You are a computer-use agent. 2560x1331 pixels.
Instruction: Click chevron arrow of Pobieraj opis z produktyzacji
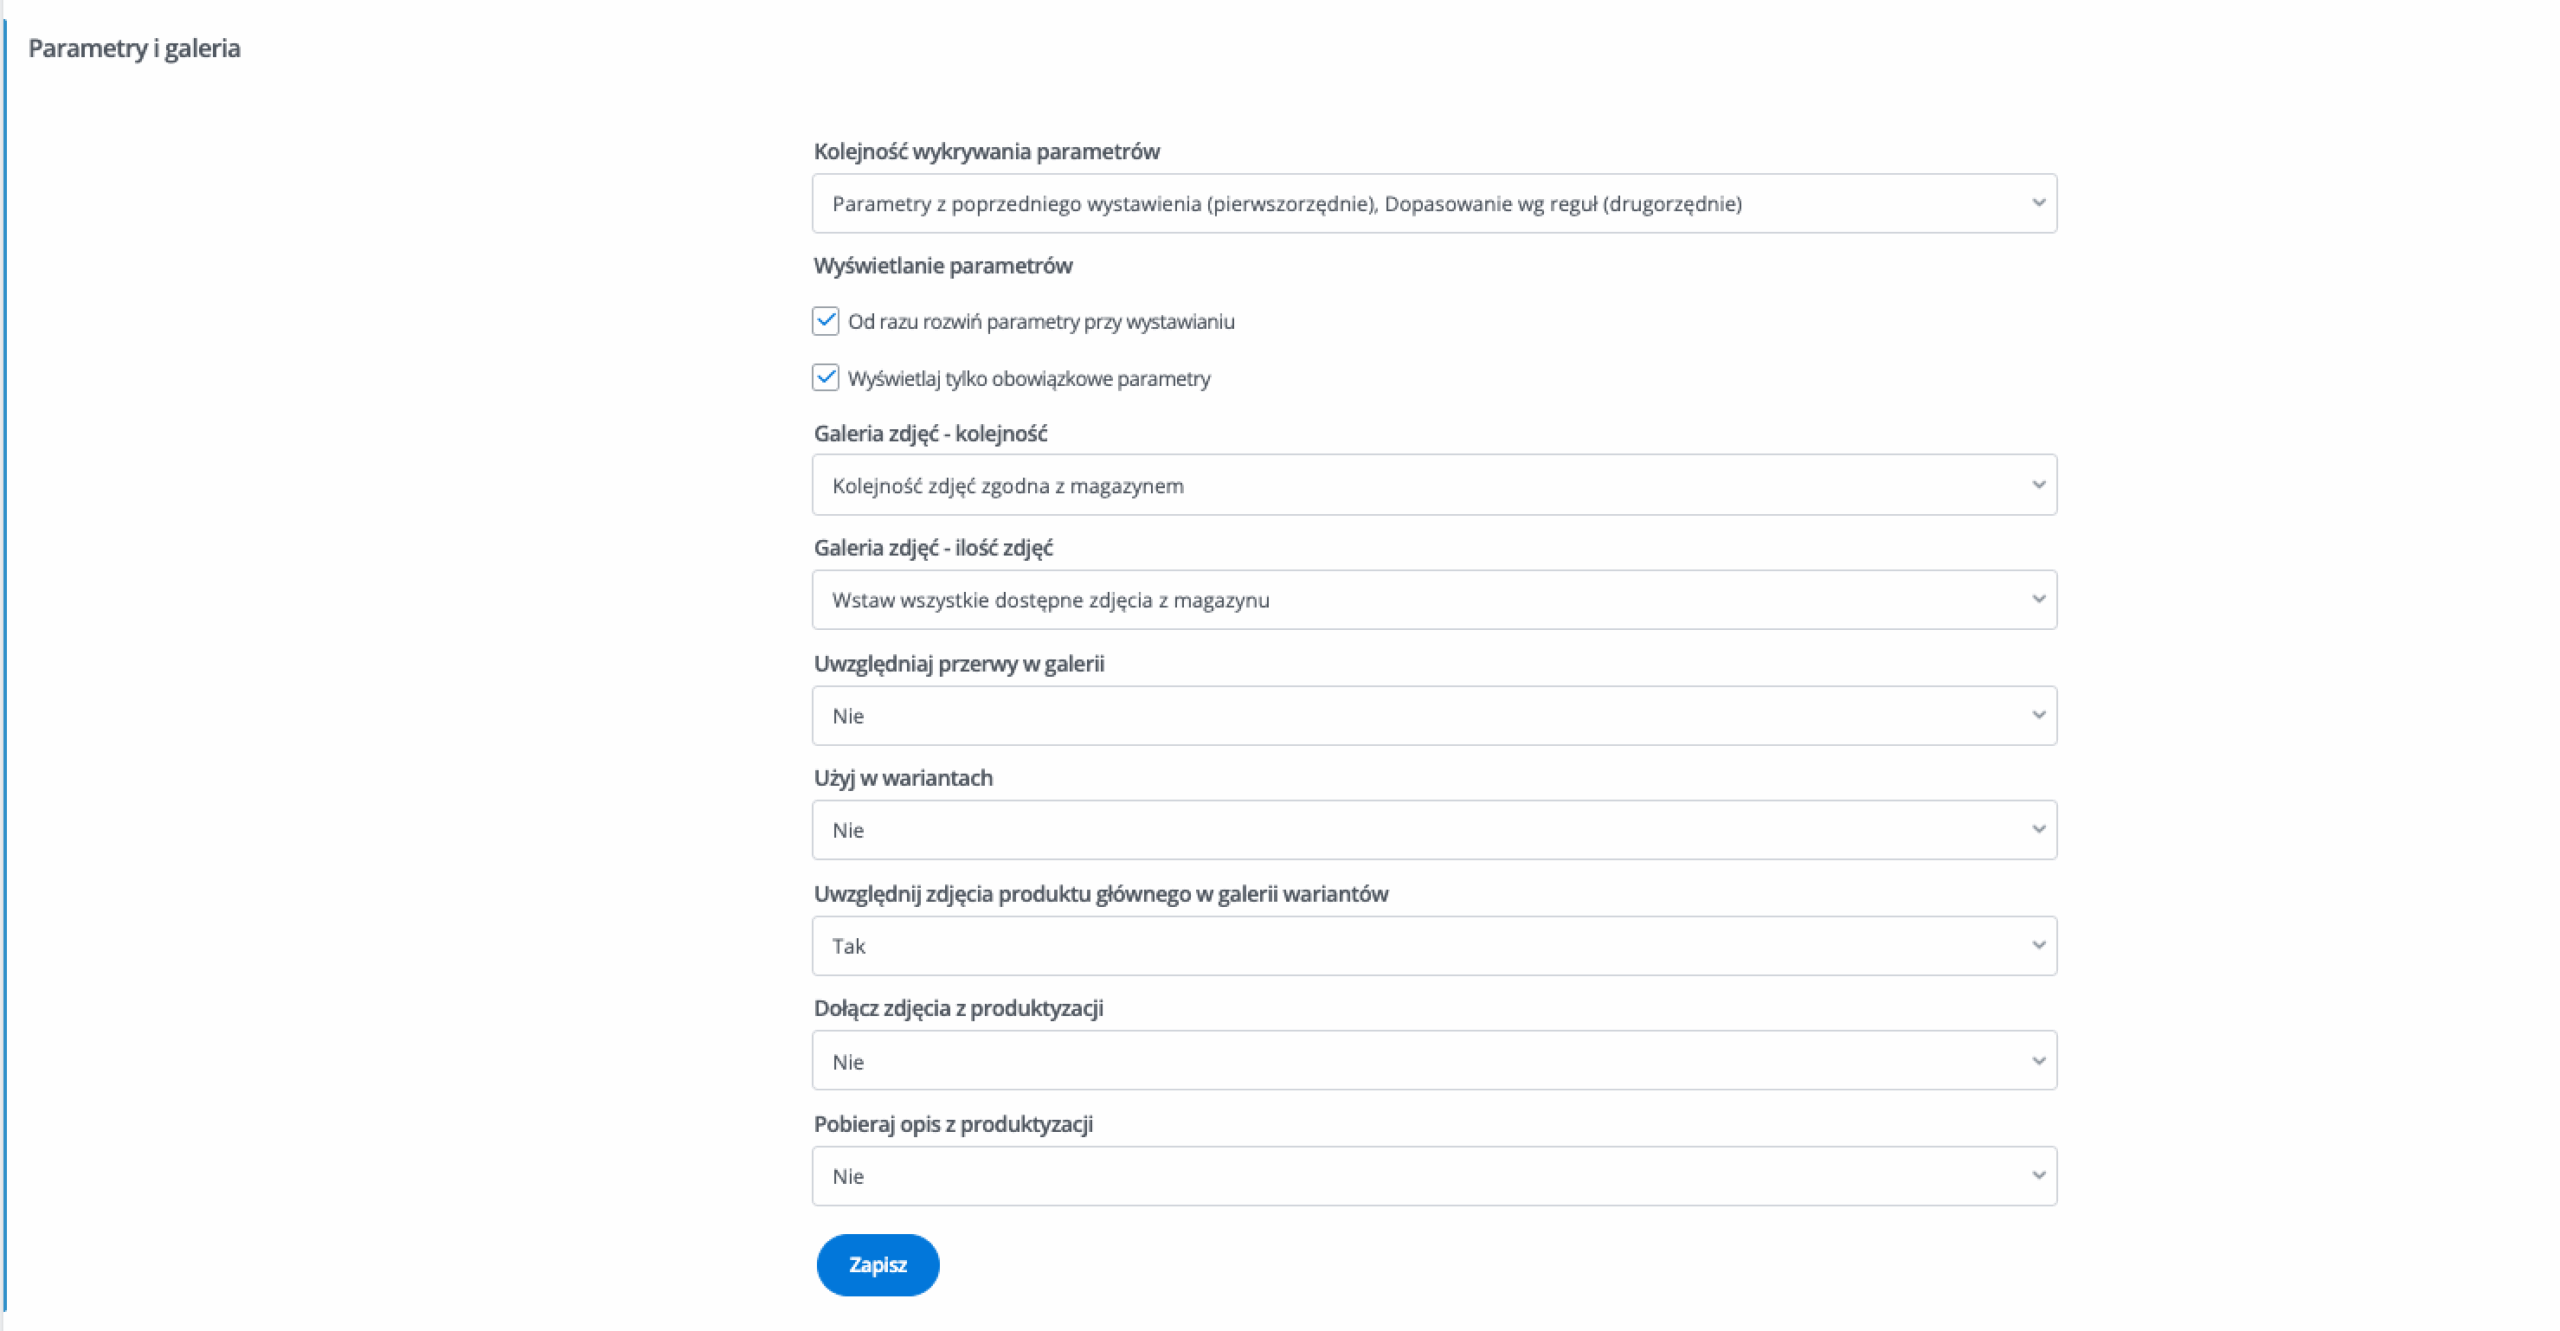[x=2037, y=1175]
